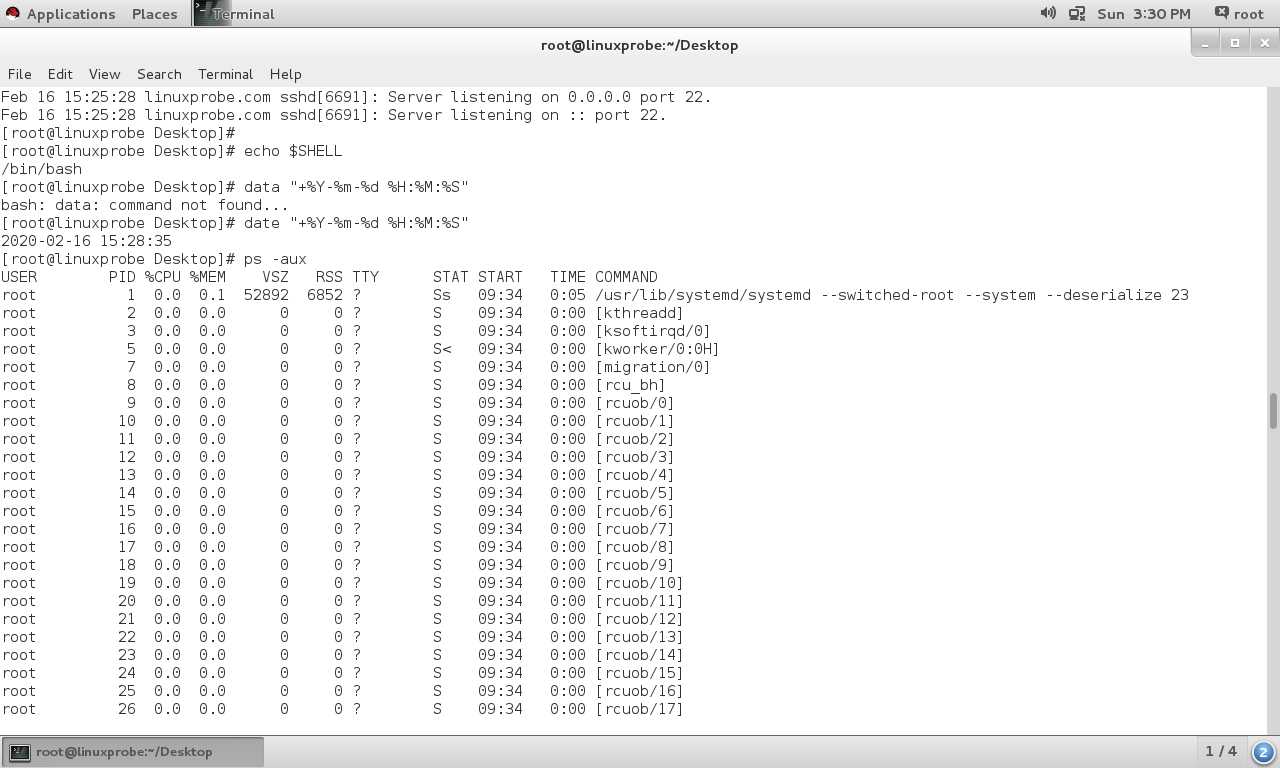Select the root@linuxprobe taskbar window button
This screenshot has width=1280, height=768.
pos(134,752)
